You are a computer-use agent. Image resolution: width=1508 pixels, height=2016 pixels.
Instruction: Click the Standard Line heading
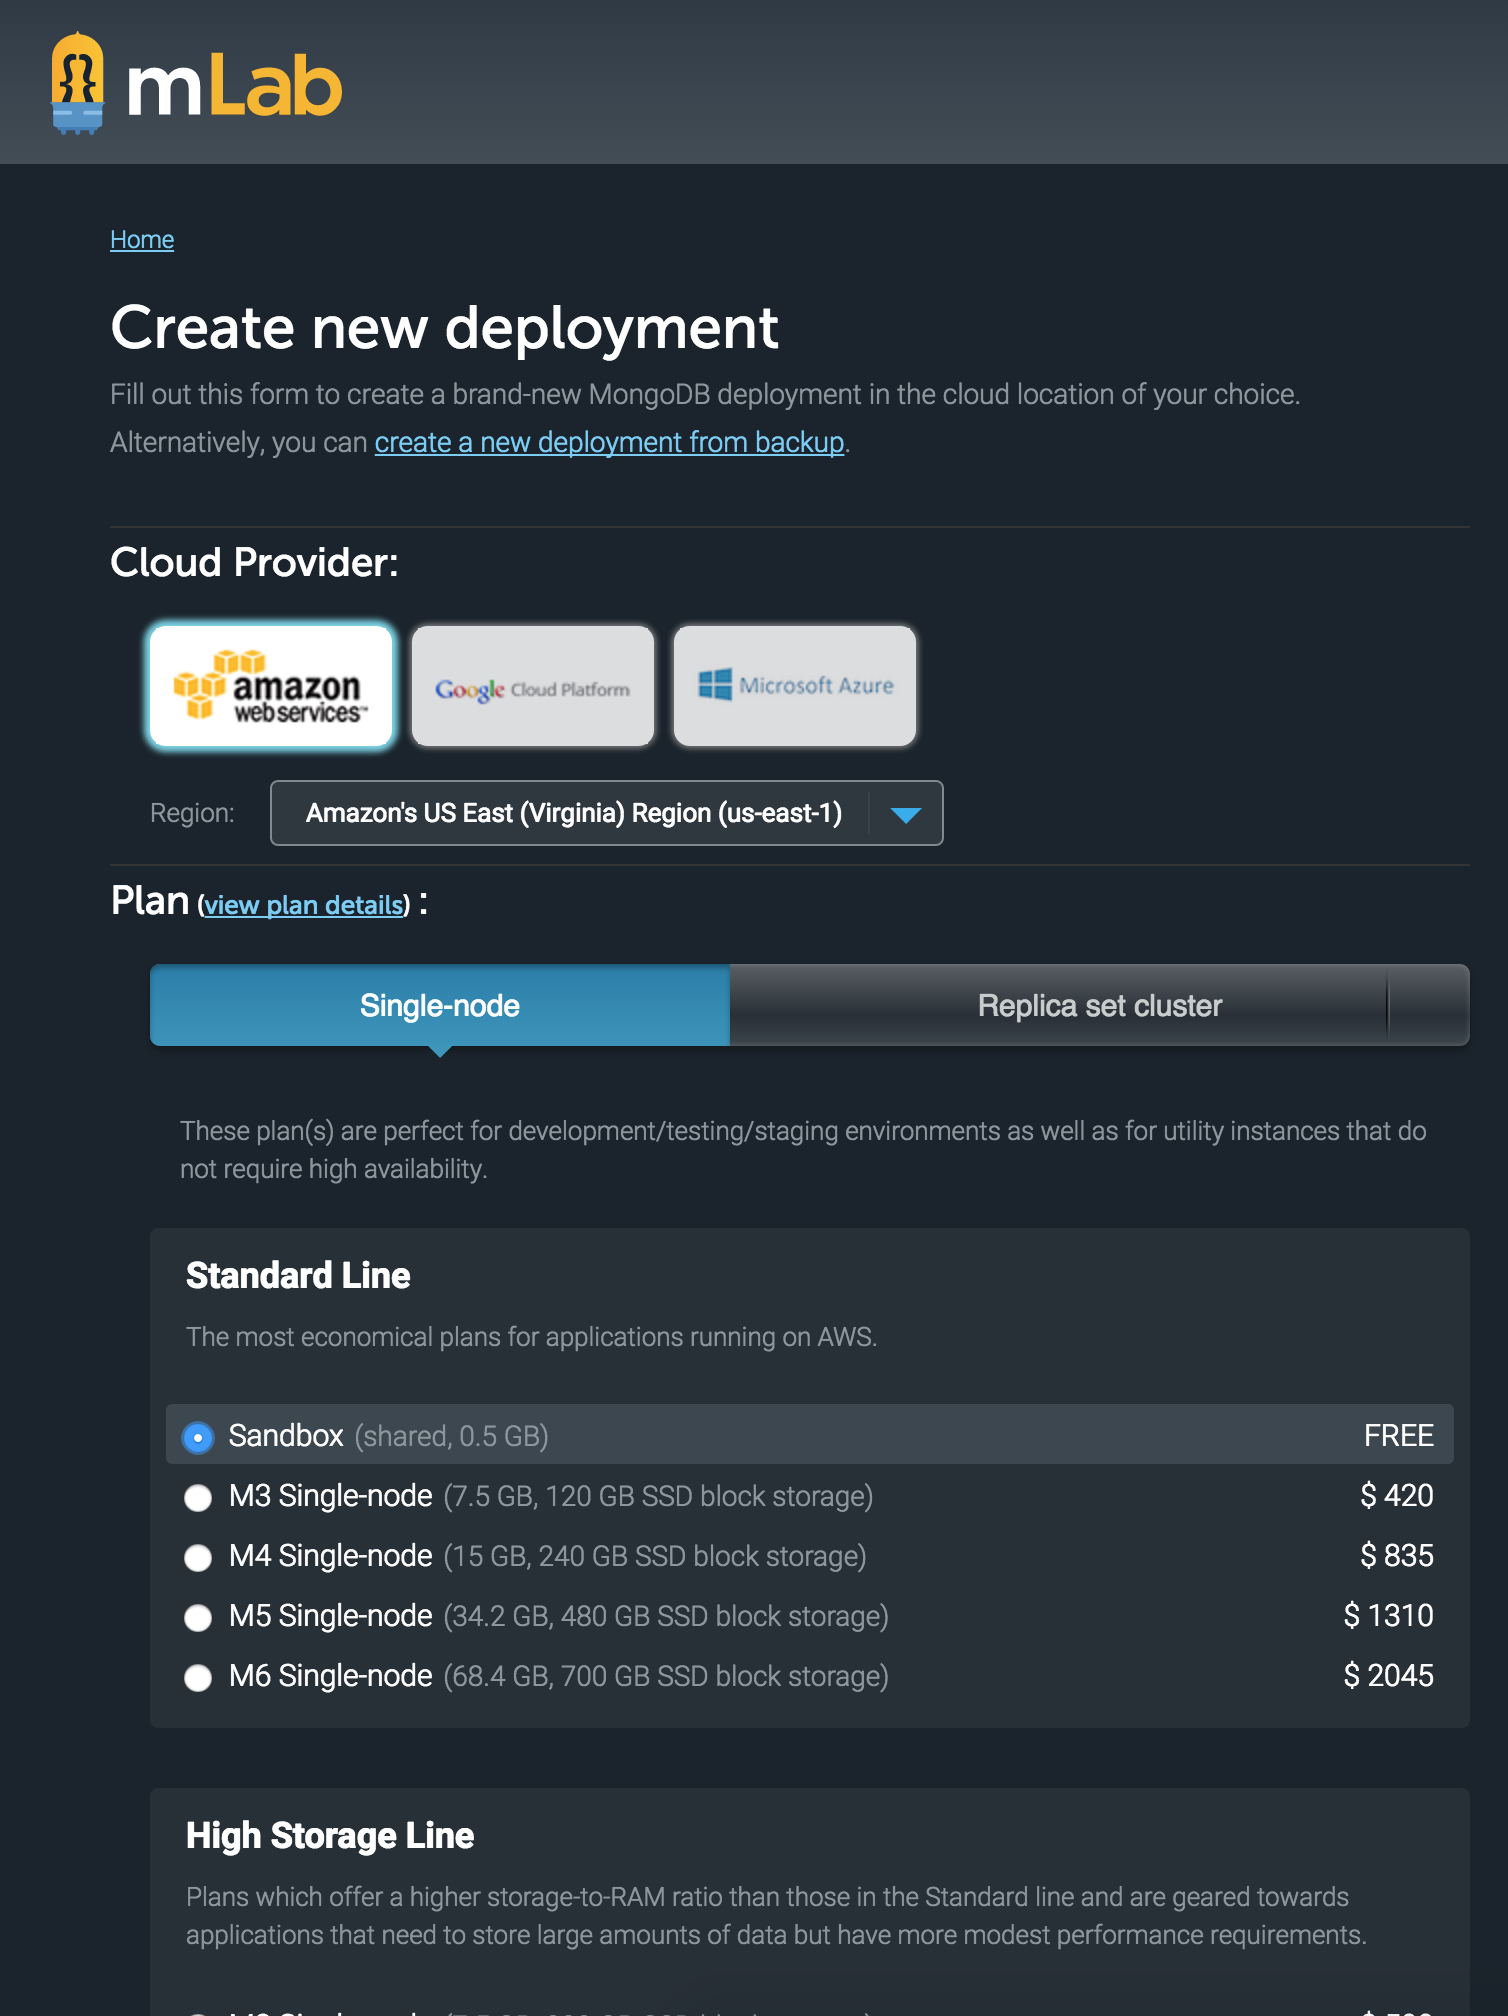pos(298,1276)
